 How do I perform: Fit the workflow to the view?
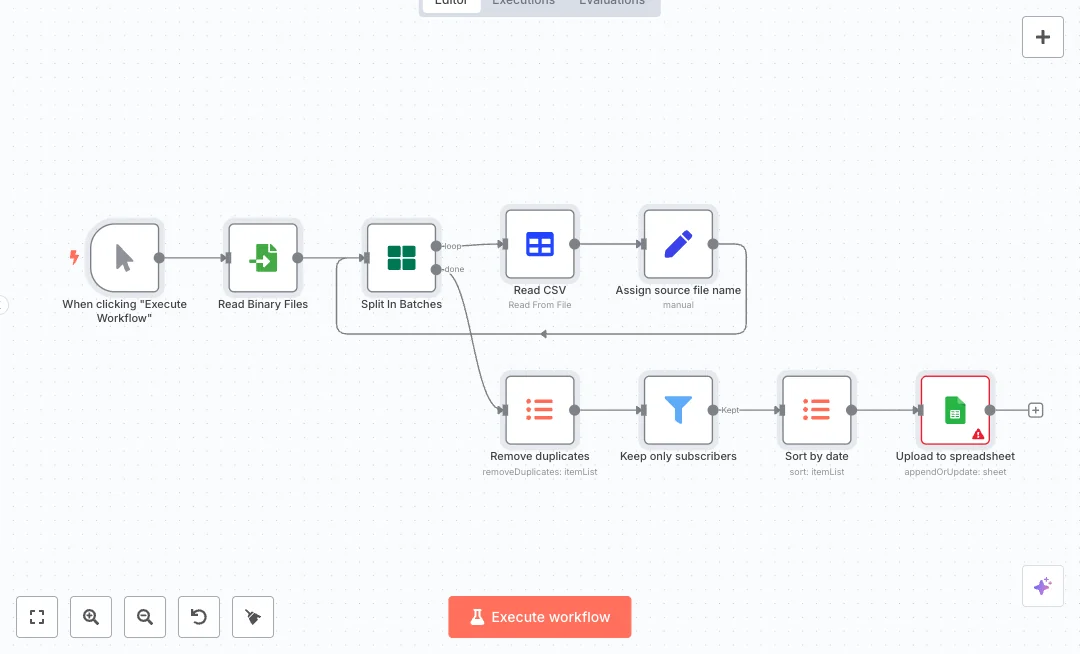[x=37, y=617]
